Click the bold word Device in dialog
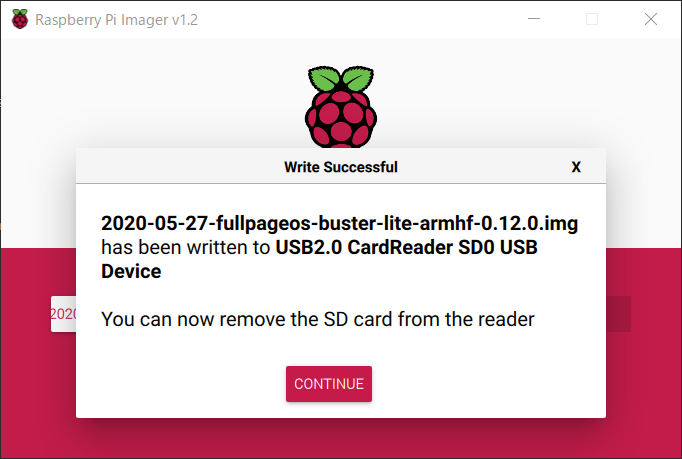 tap(131, 271)
